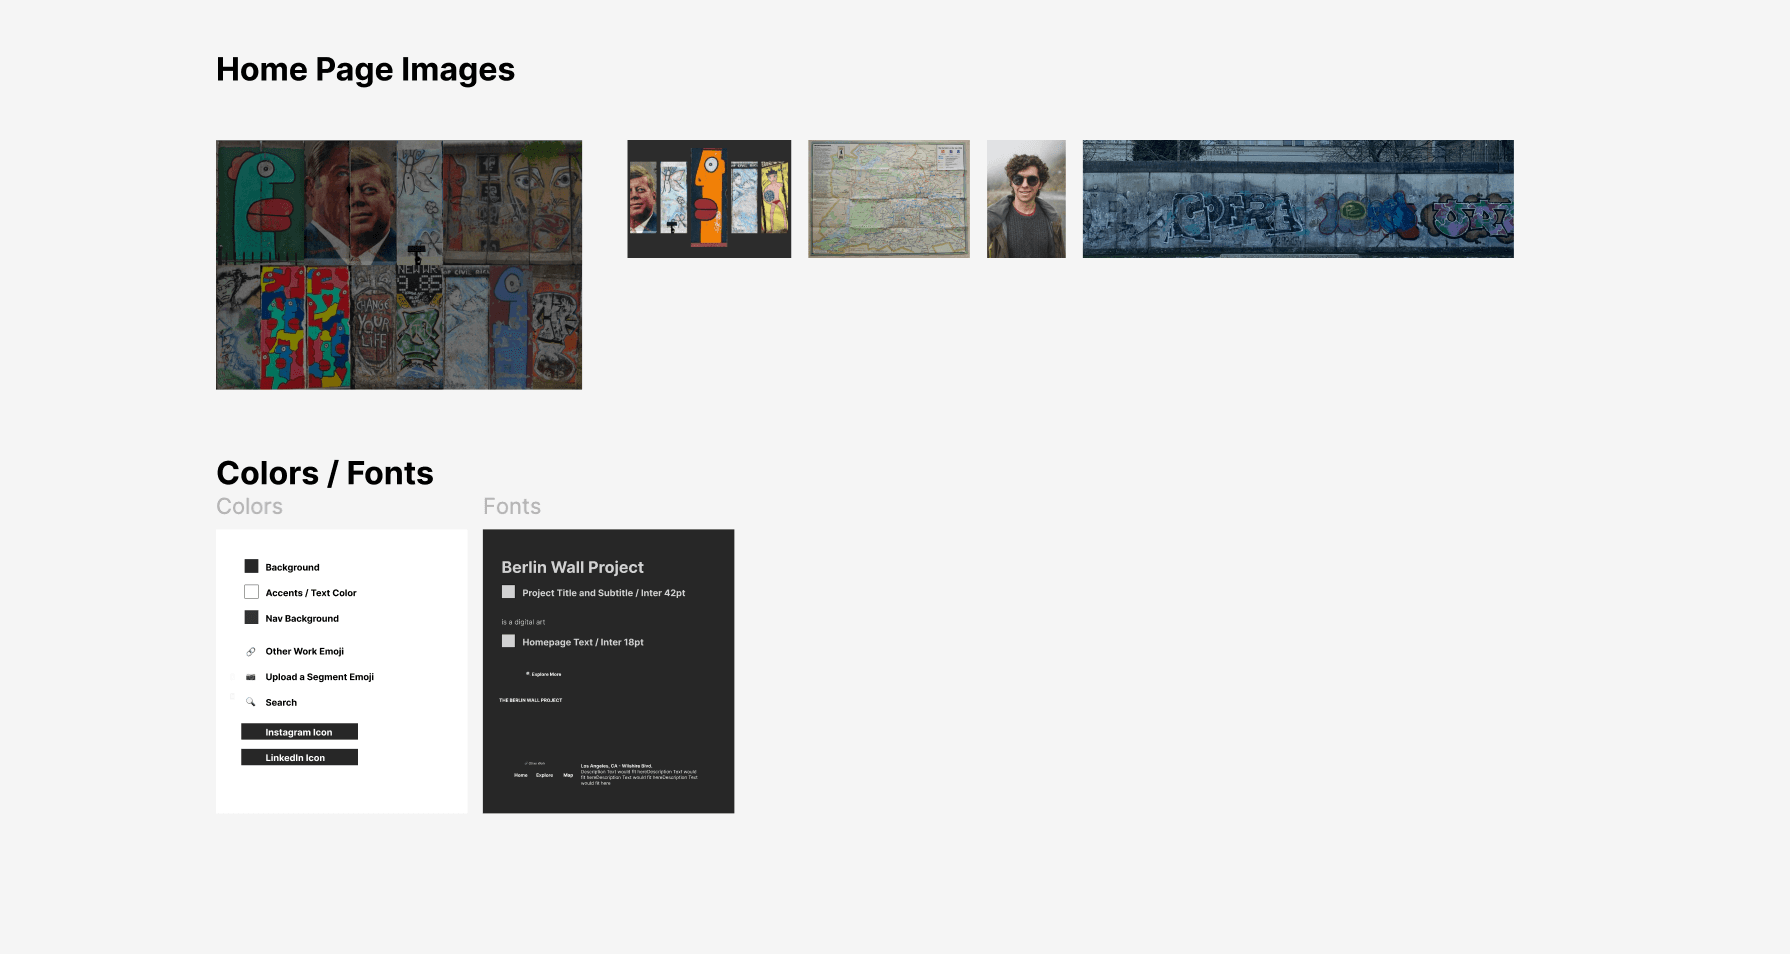The image size is (1790, 954).
Task: Select the gray 'Fonts' sublabel
Action: 512,506
